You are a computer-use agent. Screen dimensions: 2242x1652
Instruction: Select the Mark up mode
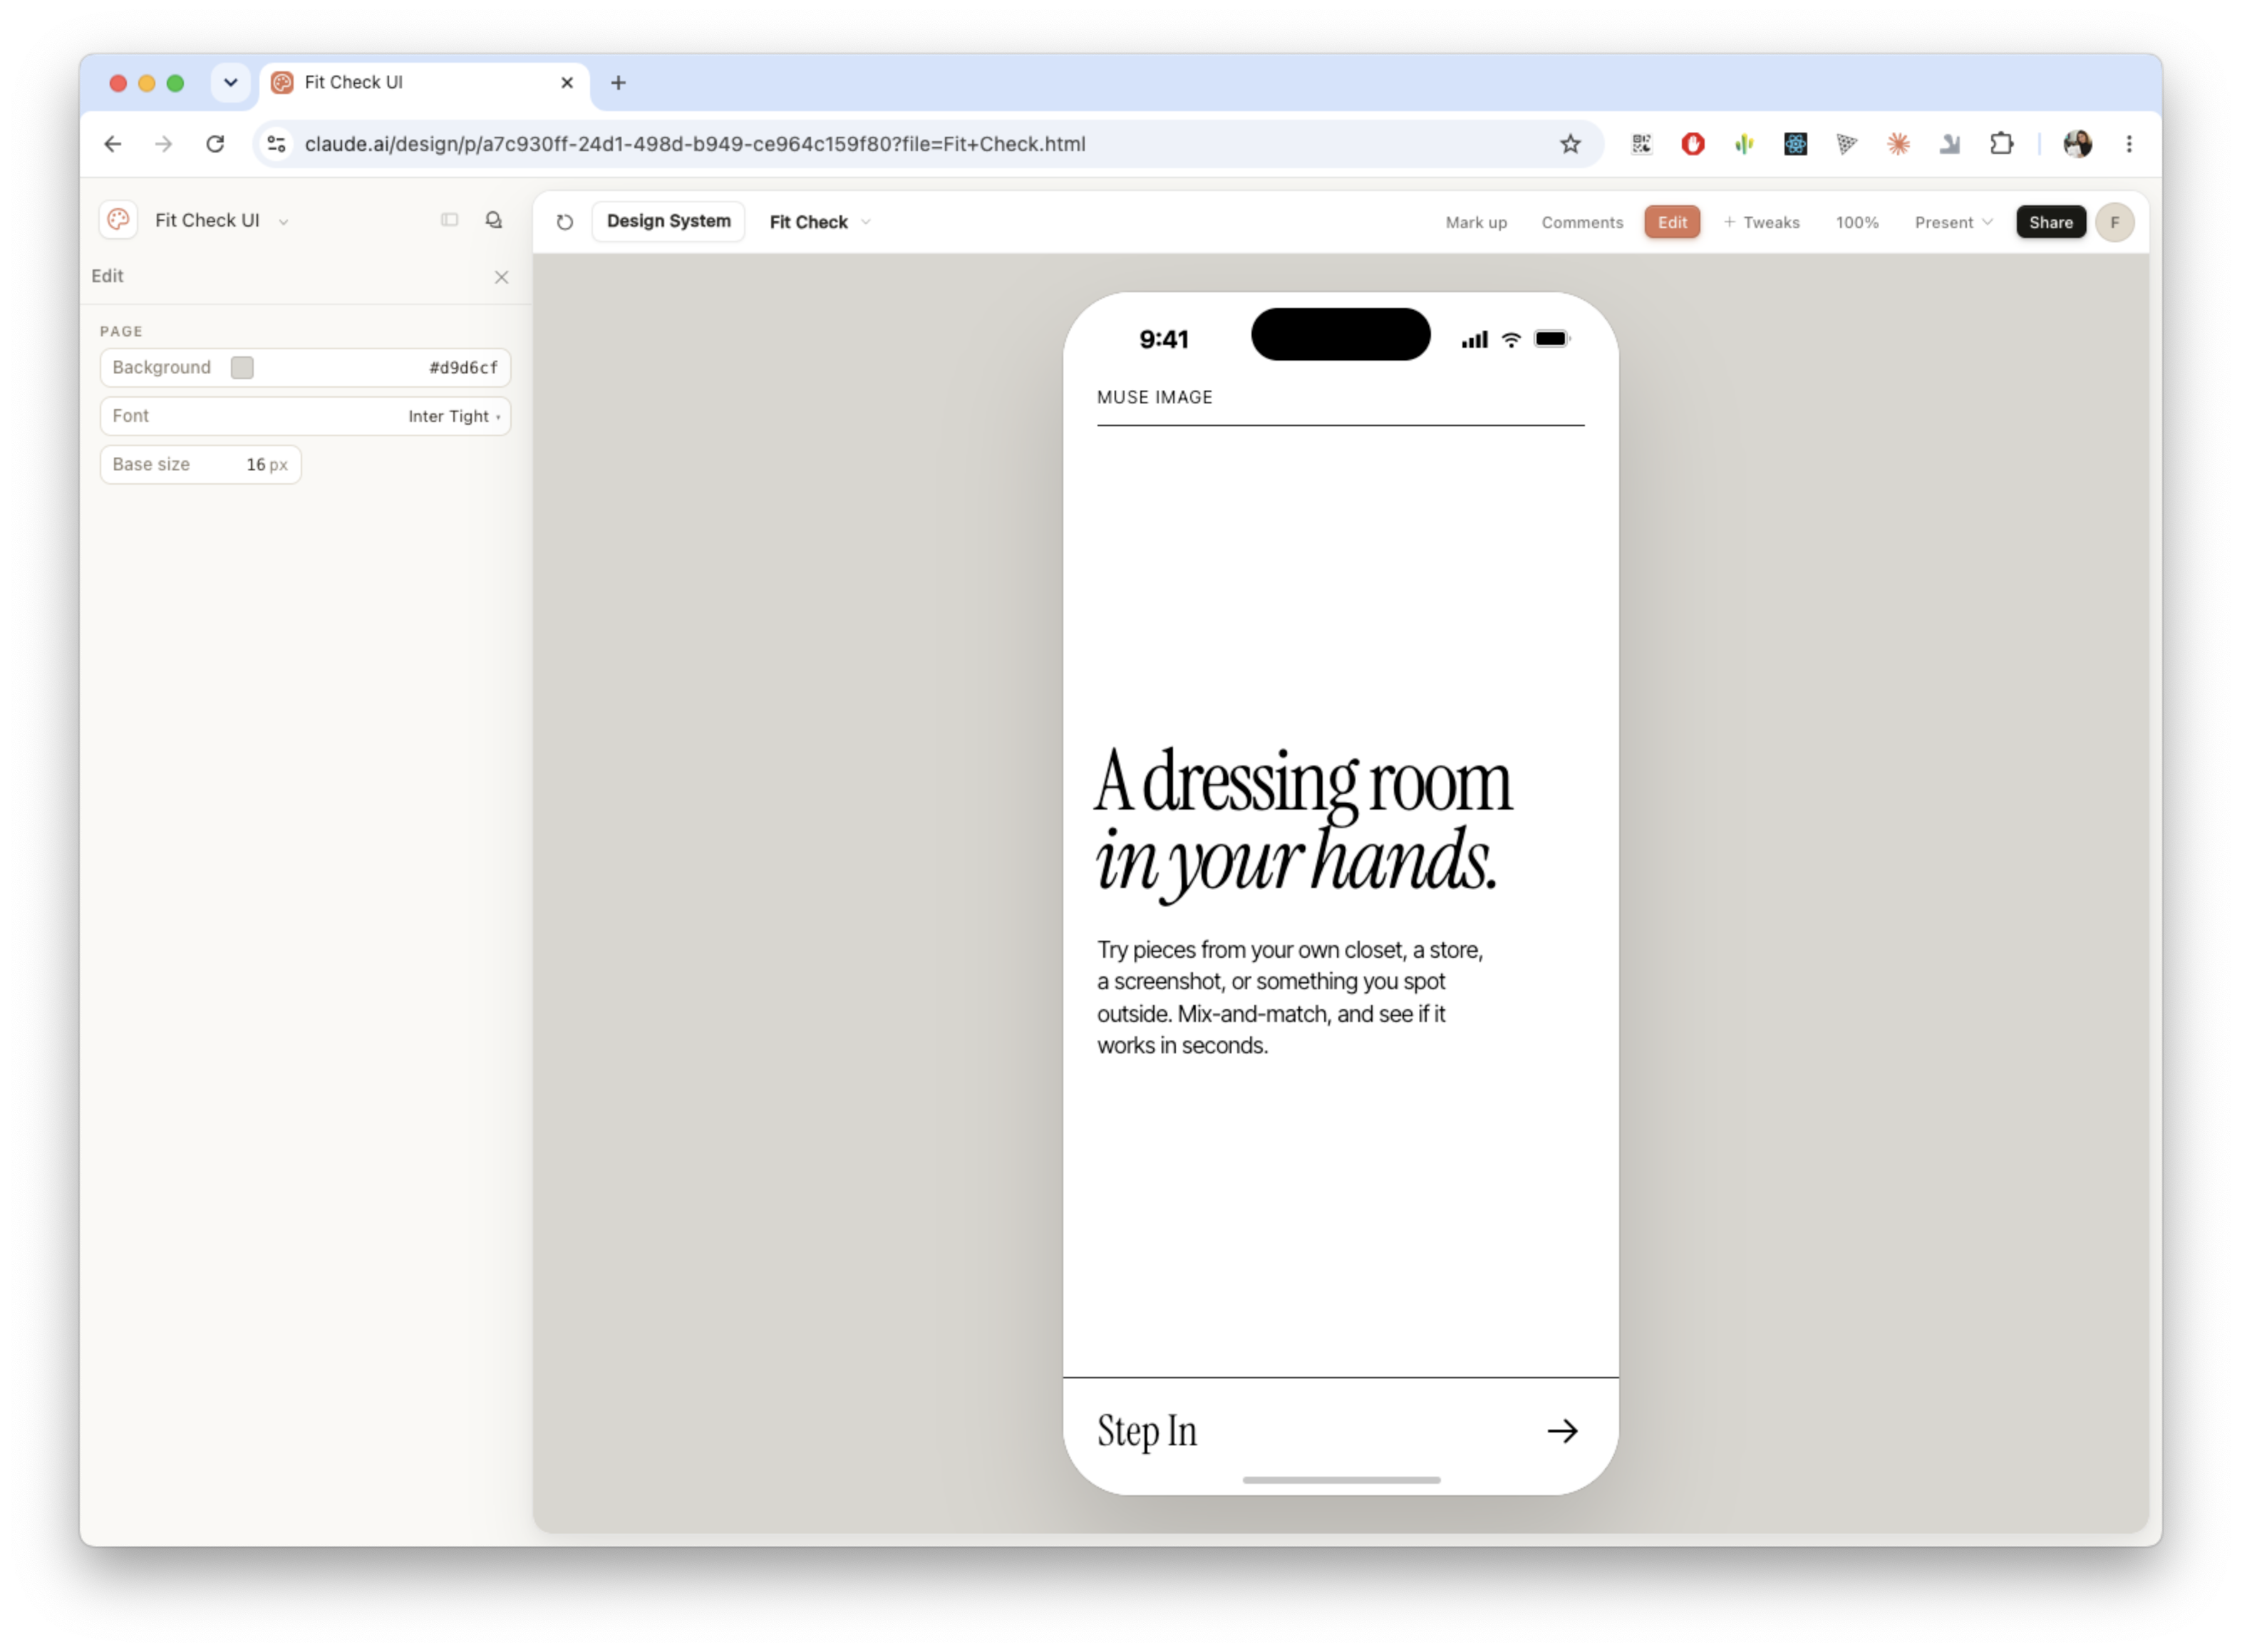point(1476,222)
